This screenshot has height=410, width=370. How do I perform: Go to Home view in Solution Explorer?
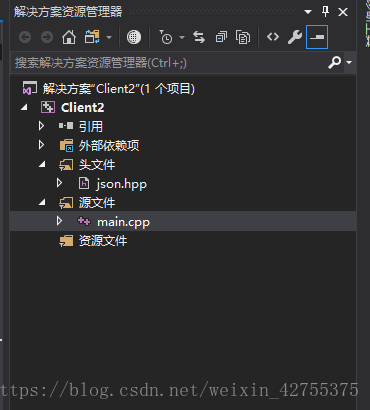[69, 37]
